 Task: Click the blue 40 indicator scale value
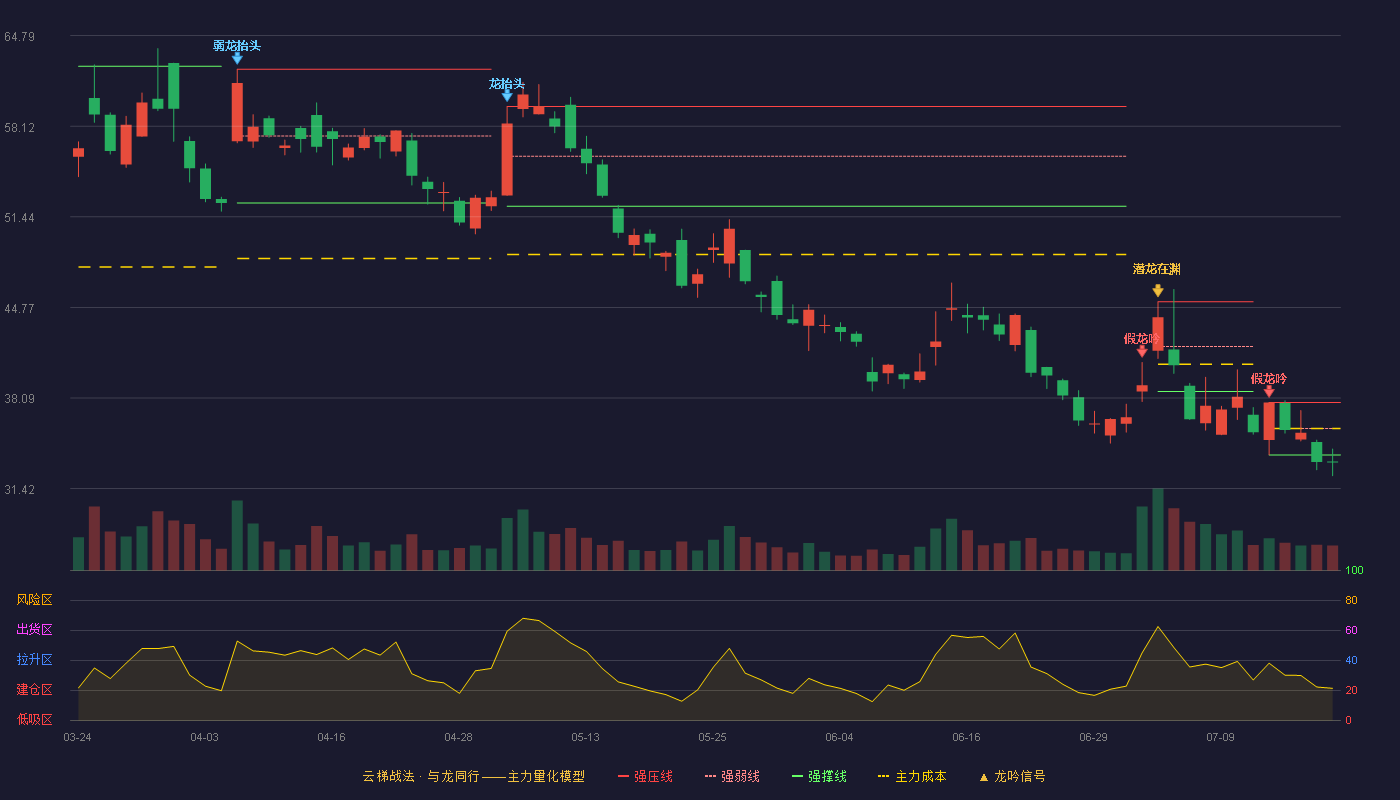click(x=1351, y=660)
